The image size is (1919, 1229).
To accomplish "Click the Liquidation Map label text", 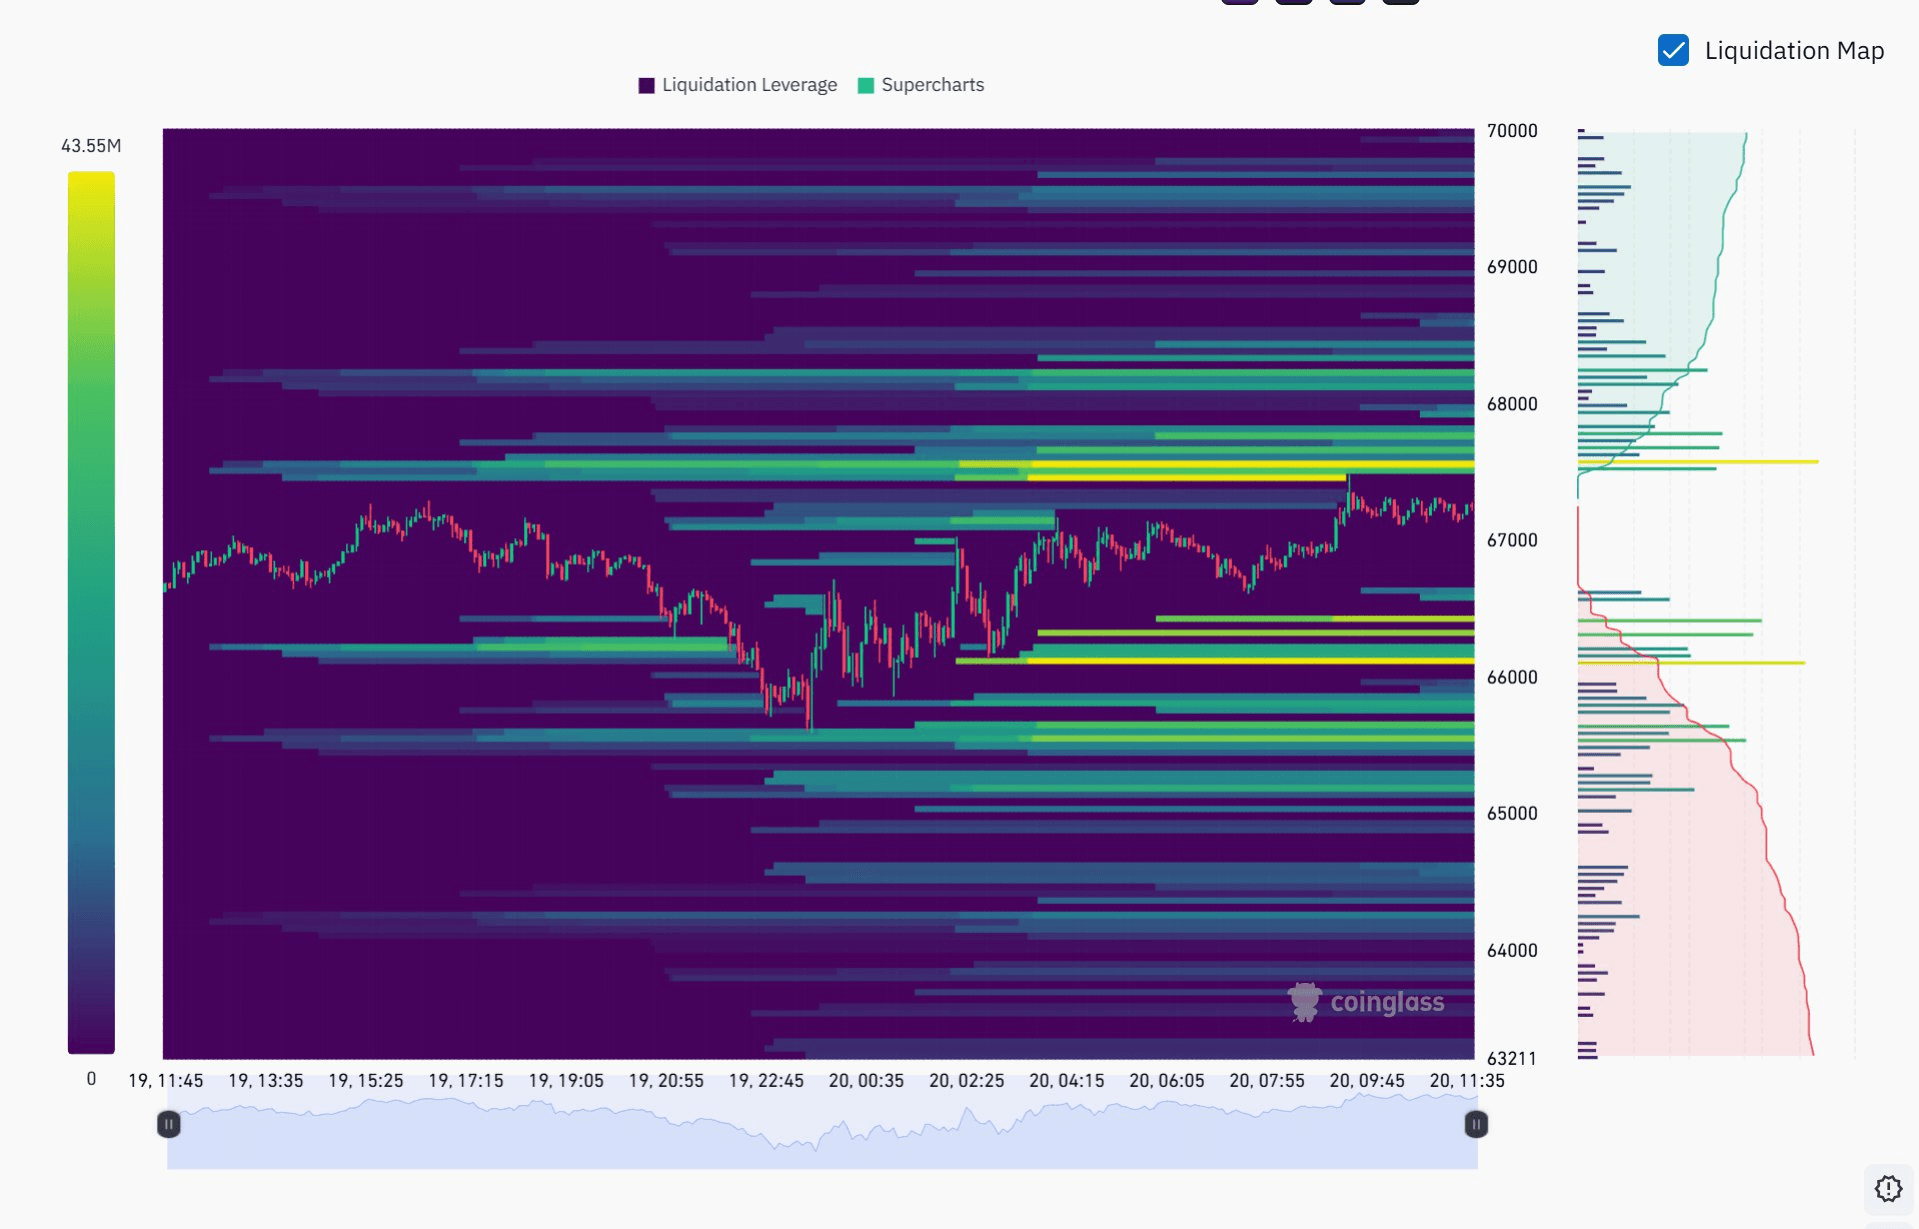I will click(1794, 51).
